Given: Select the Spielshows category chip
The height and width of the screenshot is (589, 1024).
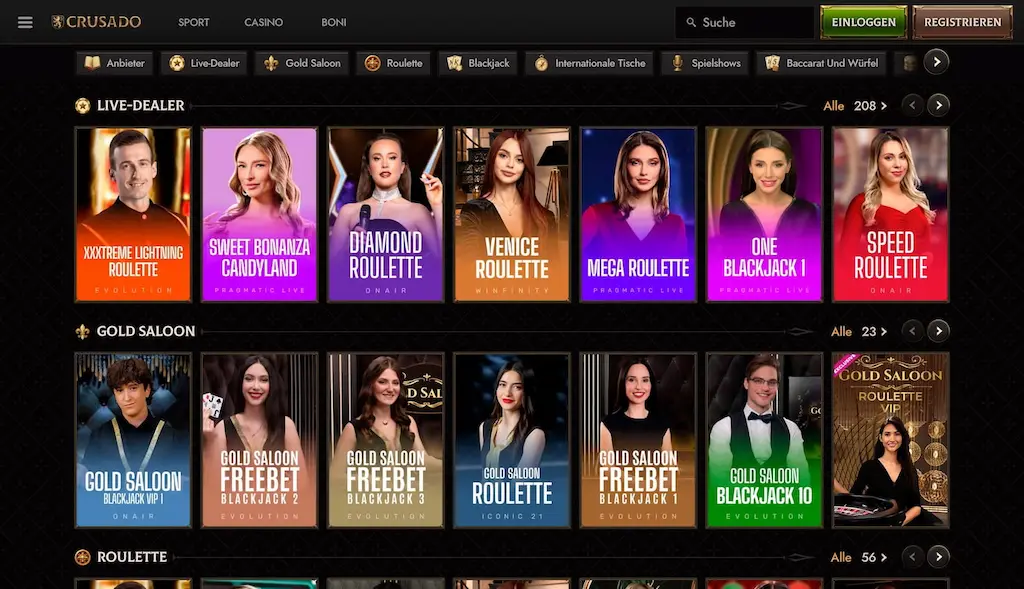Looking at the screenshot, I should click(x=705, y=63).
